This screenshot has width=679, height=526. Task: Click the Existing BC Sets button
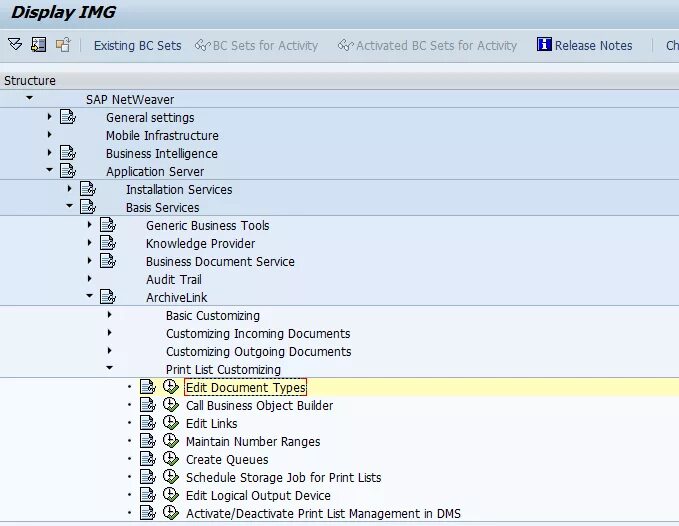click(x=137, y=45)
